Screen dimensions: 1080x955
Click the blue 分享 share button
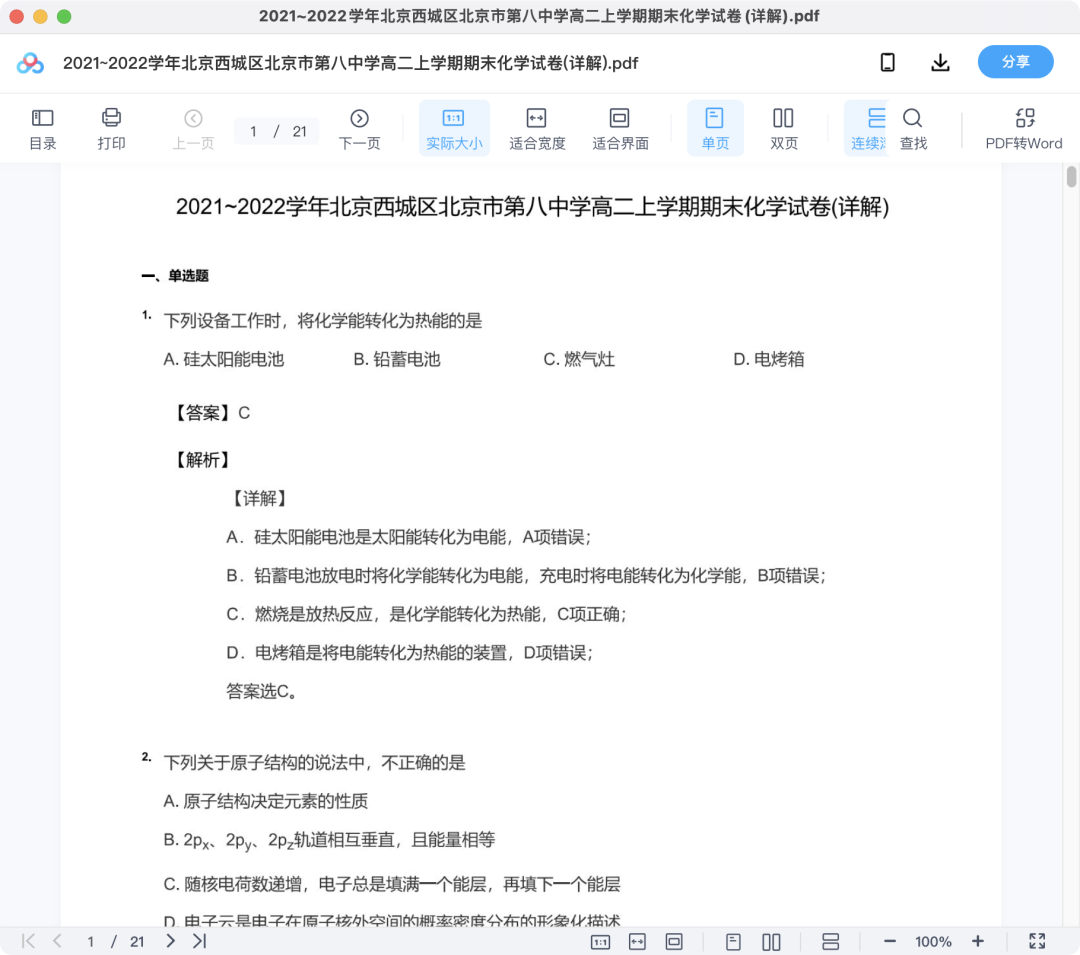click(1015, 62)
